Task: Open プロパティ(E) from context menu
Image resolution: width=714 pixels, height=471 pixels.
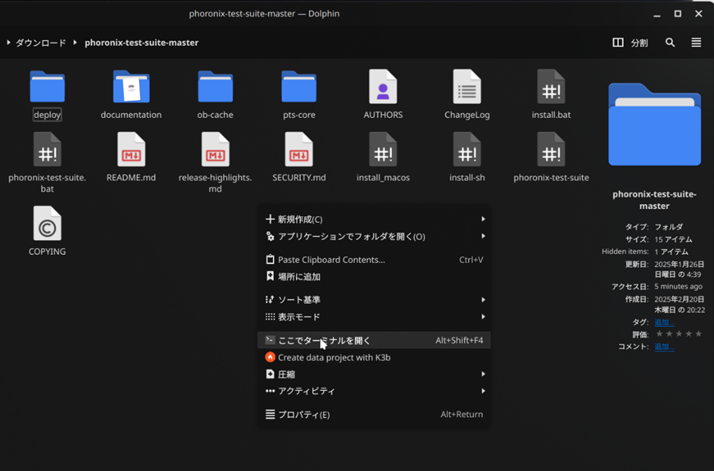Action: [374, 415]
